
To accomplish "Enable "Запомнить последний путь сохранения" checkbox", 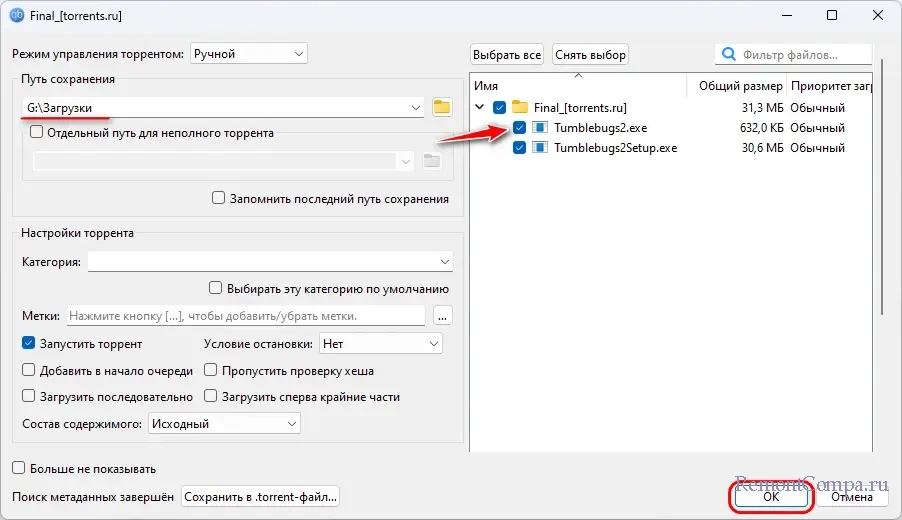I will click(218, 198).
